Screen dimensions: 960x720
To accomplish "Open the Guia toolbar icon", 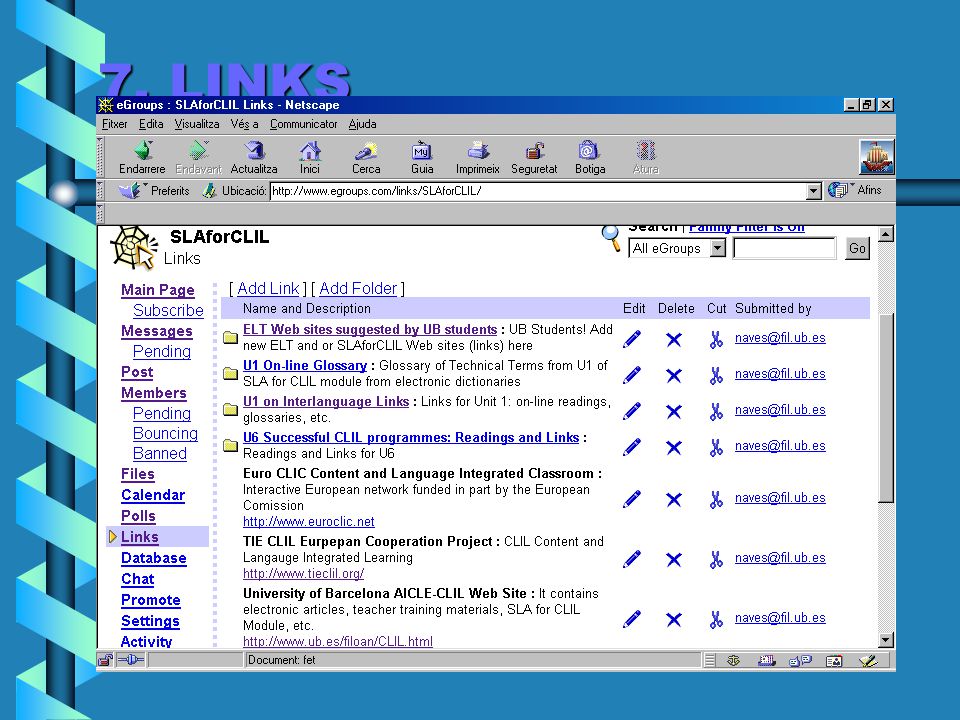I will (422, 157).
